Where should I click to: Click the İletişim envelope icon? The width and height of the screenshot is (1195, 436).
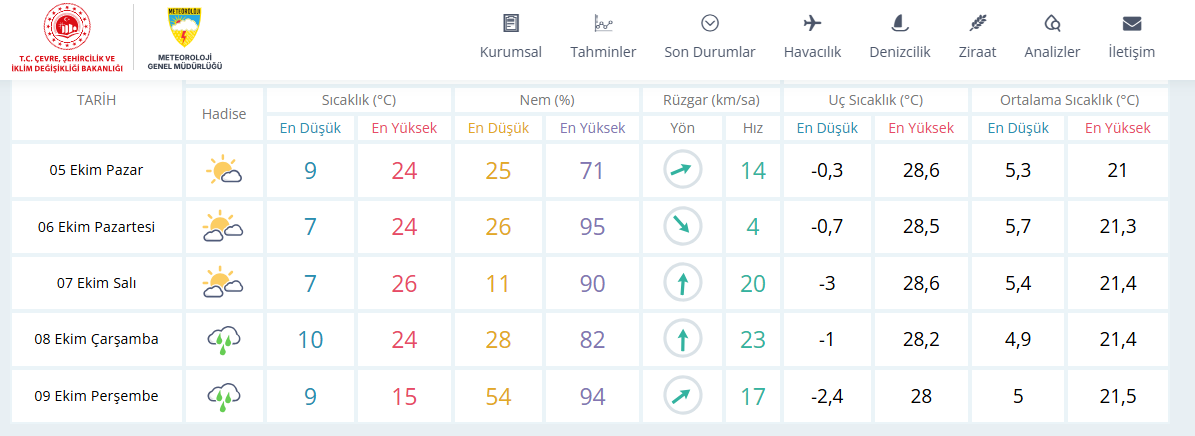tap(1132, 23)
